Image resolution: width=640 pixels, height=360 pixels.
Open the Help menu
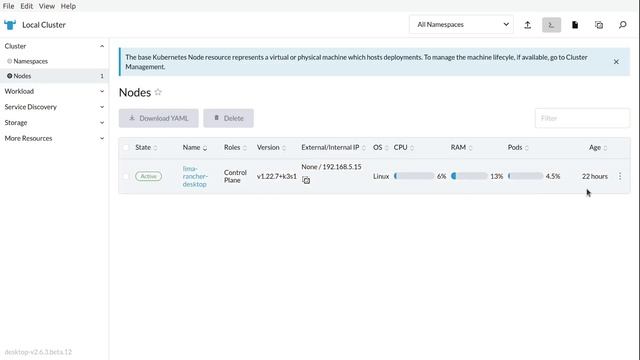(x=68, y=6)
